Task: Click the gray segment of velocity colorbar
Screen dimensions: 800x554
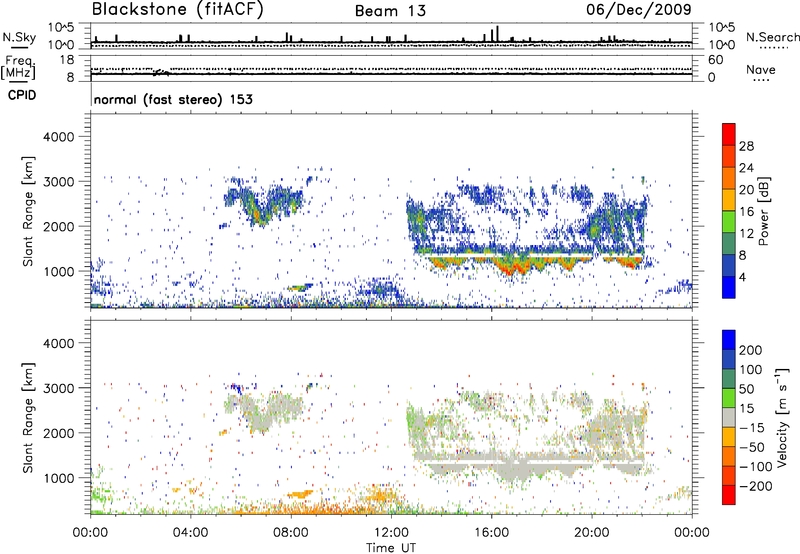Action: click(x=729, y=418)
